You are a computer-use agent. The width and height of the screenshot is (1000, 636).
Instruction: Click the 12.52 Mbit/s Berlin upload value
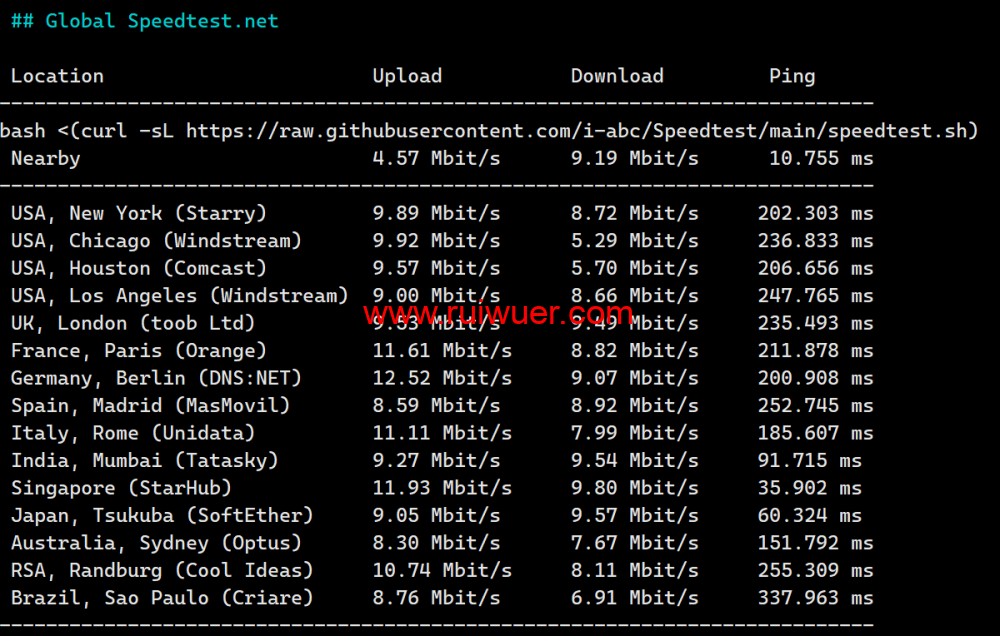442,378
